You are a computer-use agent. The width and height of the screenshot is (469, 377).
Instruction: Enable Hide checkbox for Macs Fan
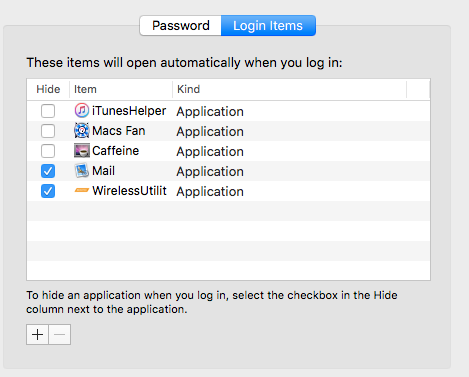pos(48,131)
